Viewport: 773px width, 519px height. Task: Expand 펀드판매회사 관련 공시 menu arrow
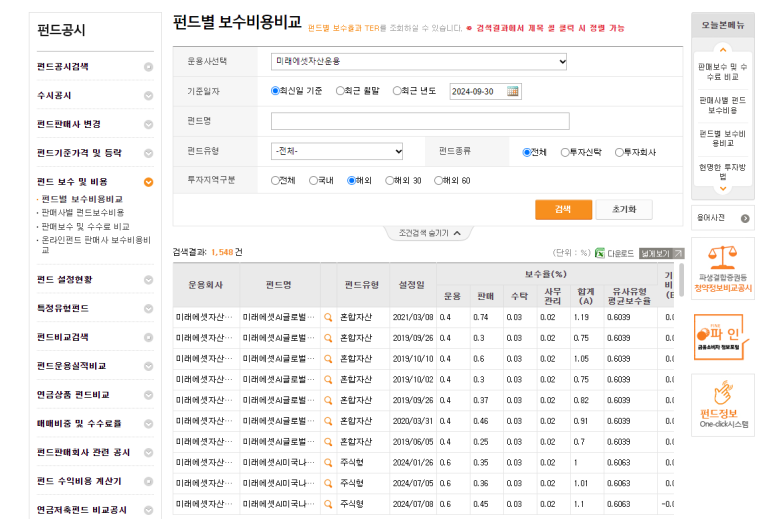click(x=148, y=452)
